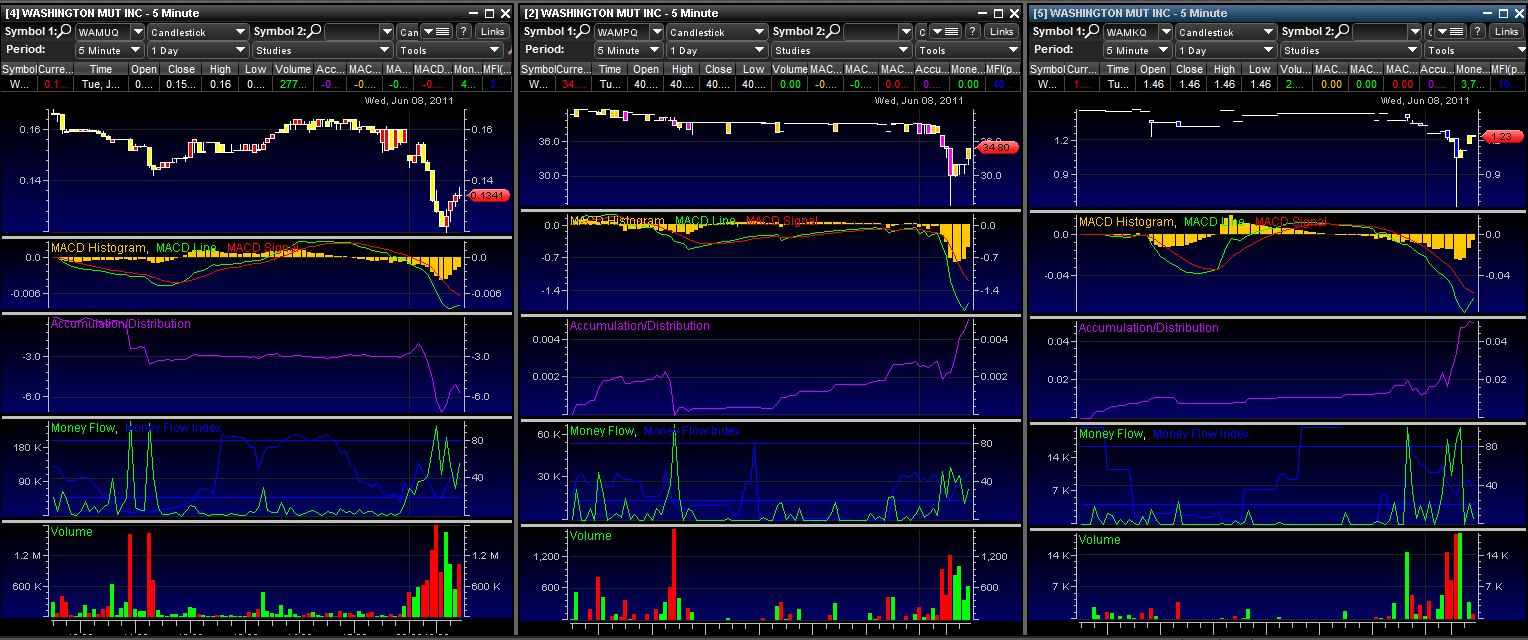1528x640 pixels.
Task: Click the Time column header in window [2]
Action: tap(610, 69)
